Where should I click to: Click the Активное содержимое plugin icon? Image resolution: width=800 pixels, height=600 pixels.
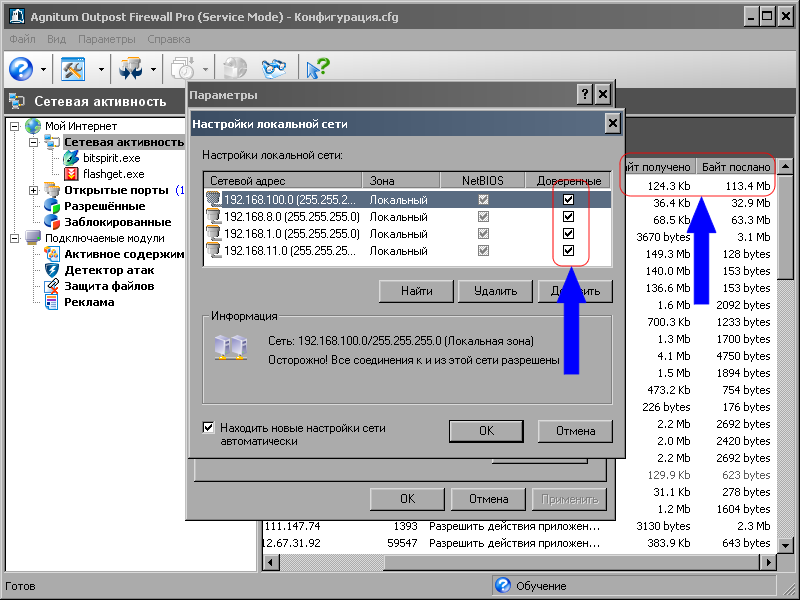pos(52,254)
